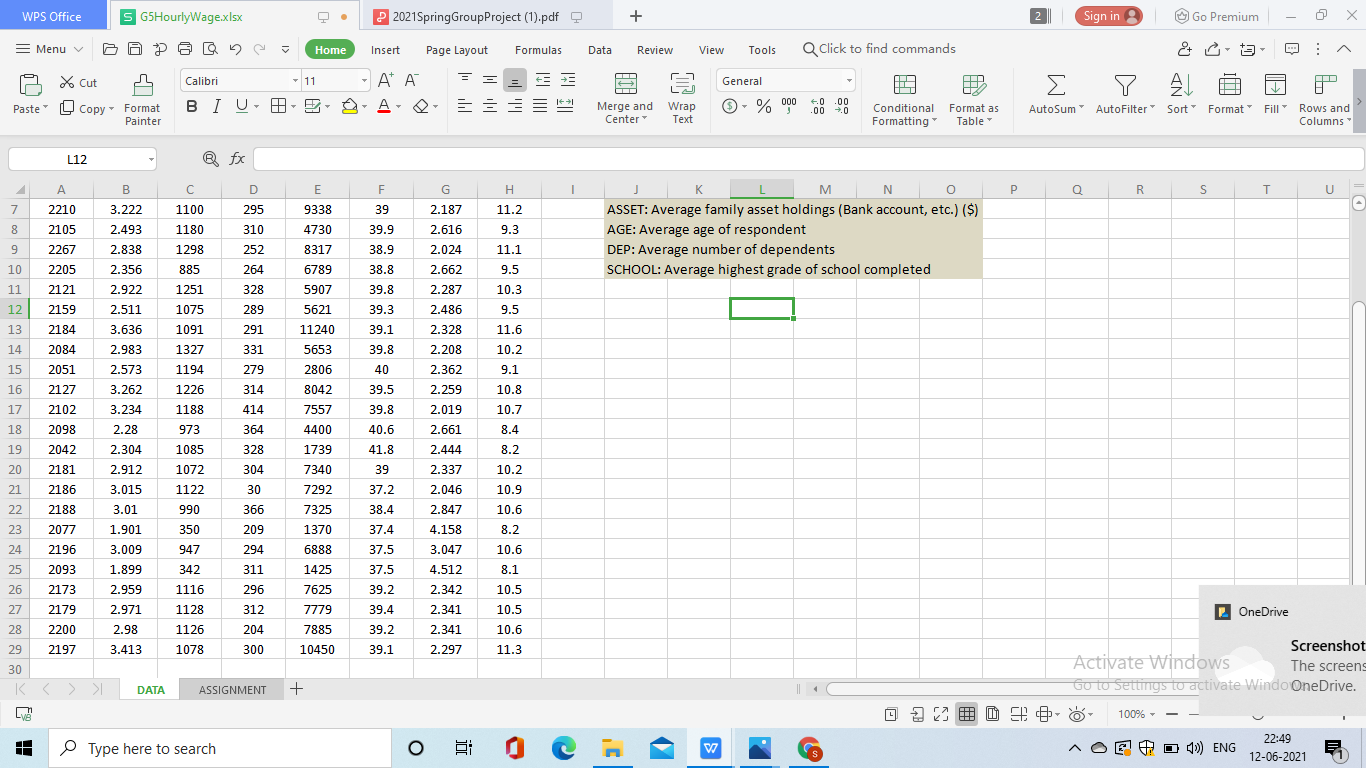Click the yellow Fill Color swatch
Screen dimensions: 1366x768
pyautogui.click(x=349, y=106)
